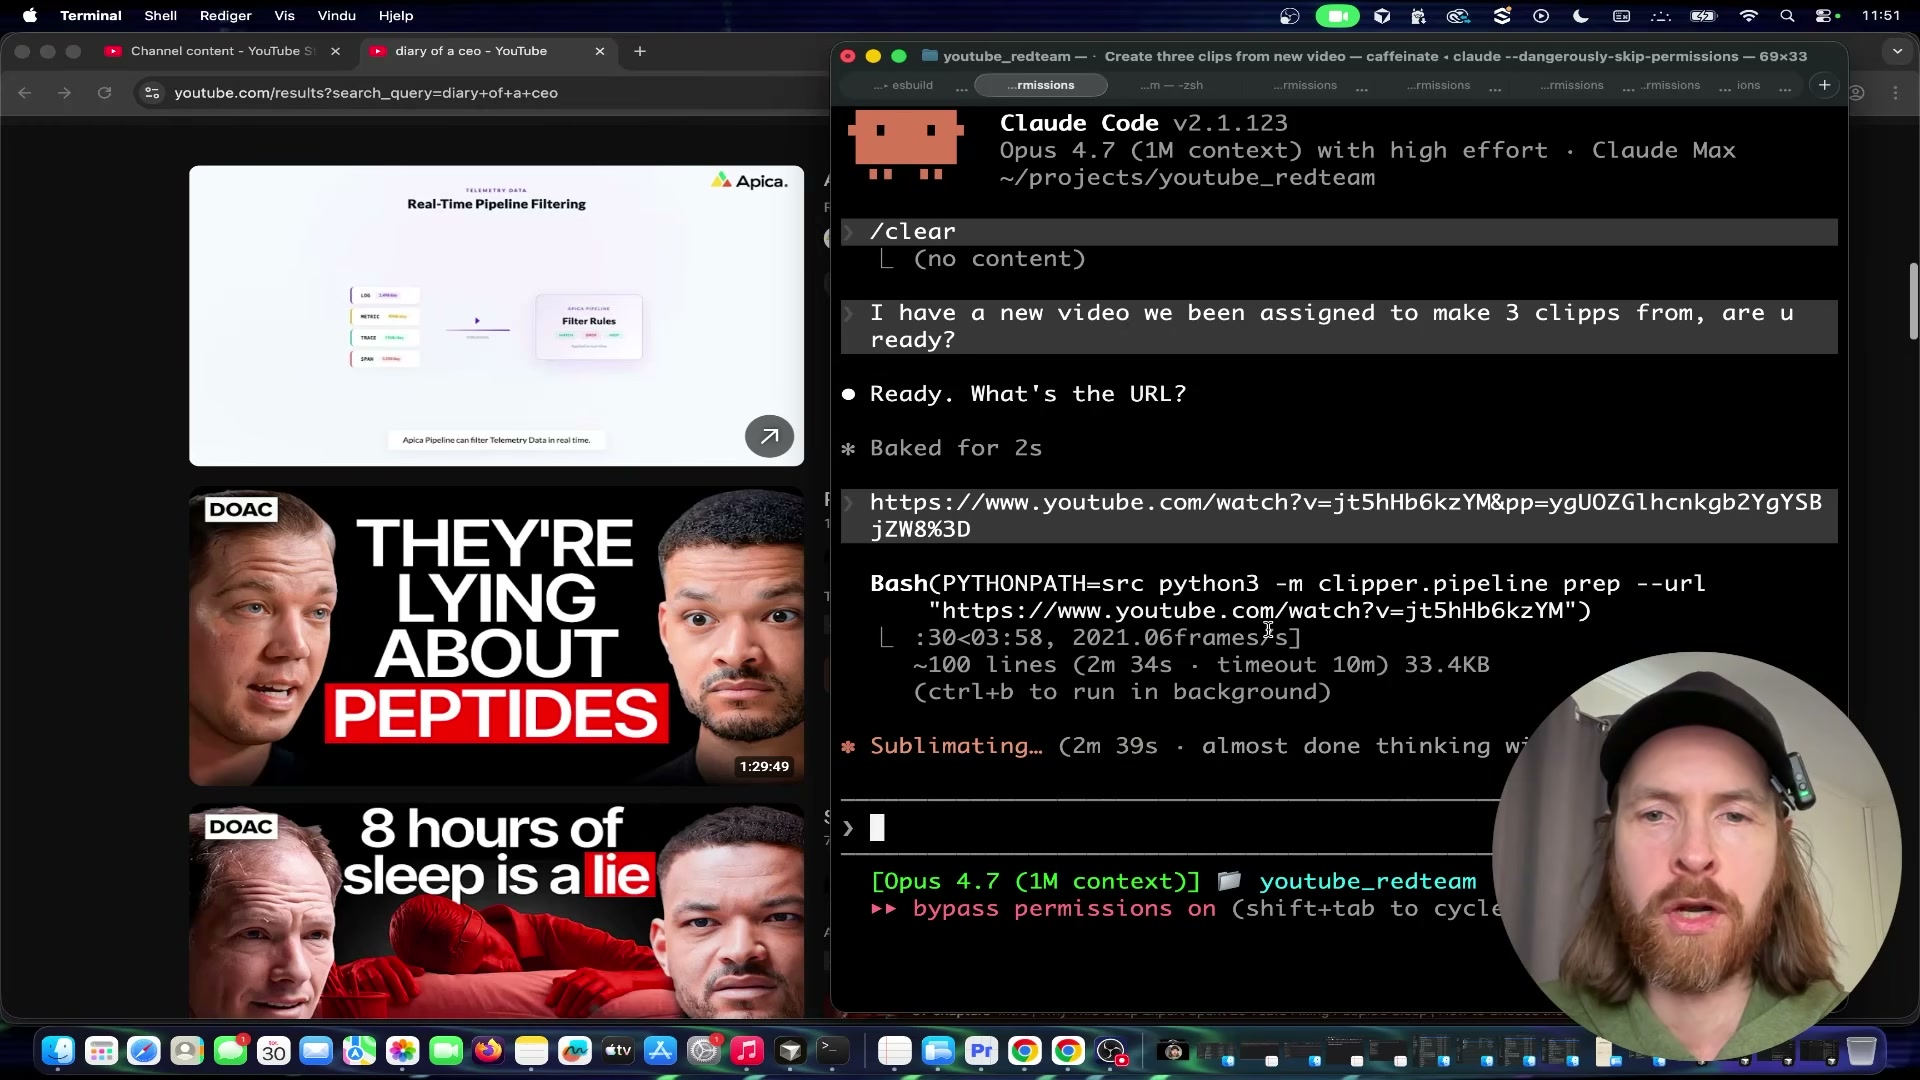
Task: Open Contacts from the Dock
Action: [x=187, y=1051]
